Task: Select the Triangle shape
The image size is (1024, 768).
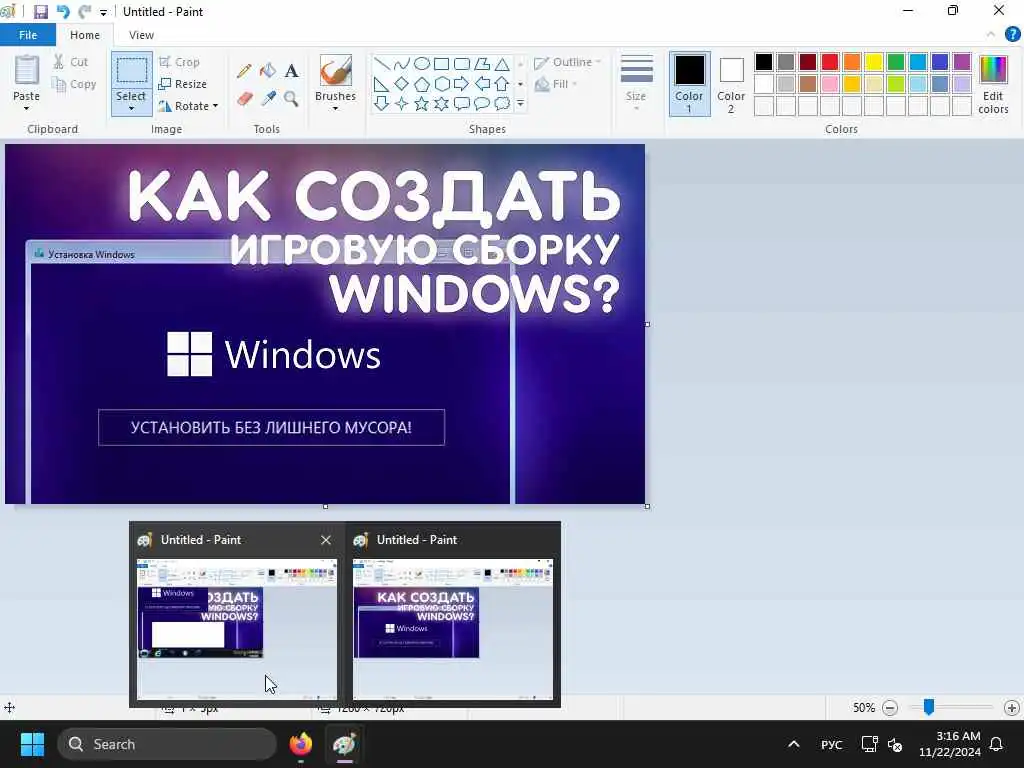Action: [x=502, y=64]
